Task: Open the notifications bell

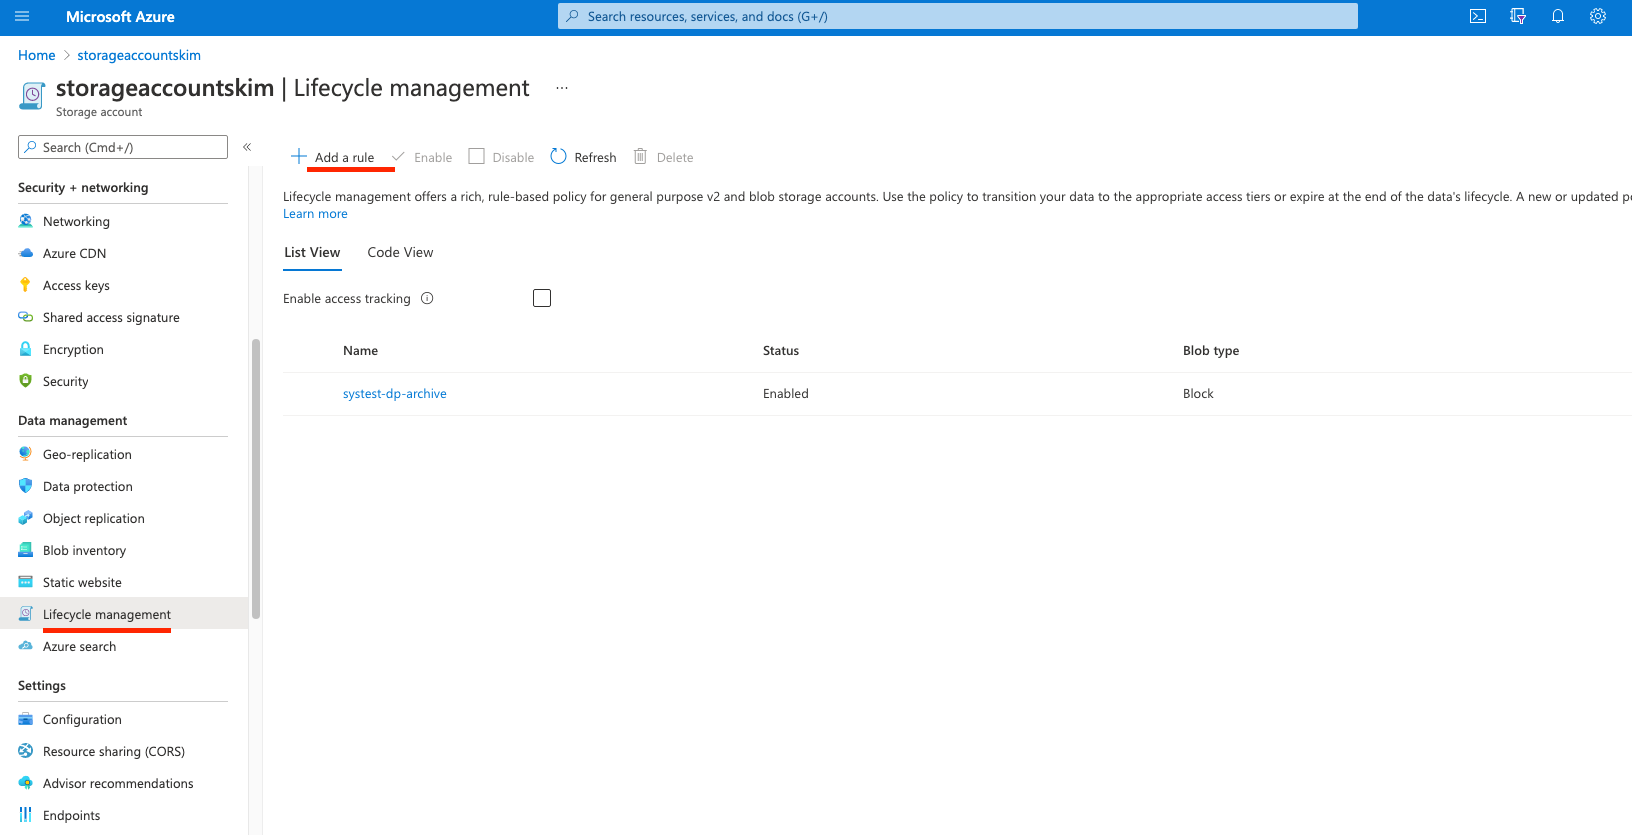Action: pos(1557,17)
